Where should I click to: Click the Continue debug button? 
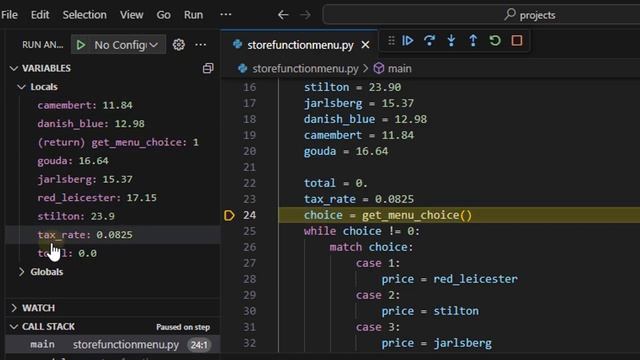click(408, 40)
